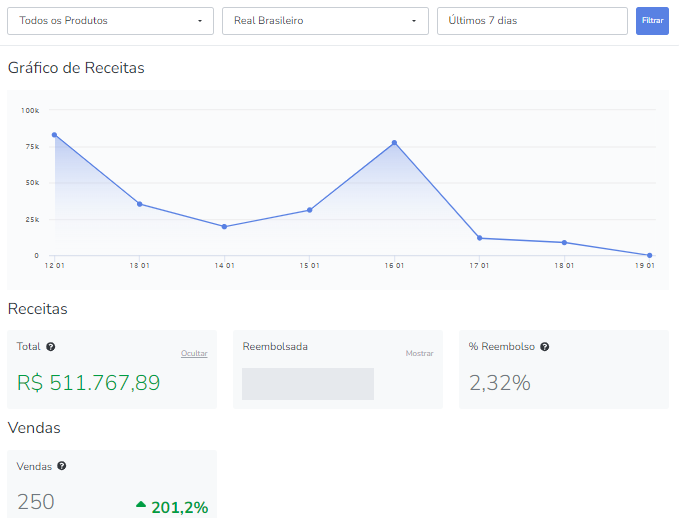The width and height of the screenshot is (679, 518).
Task: Click the 19 01 chart data point
Action: point(650,256)
